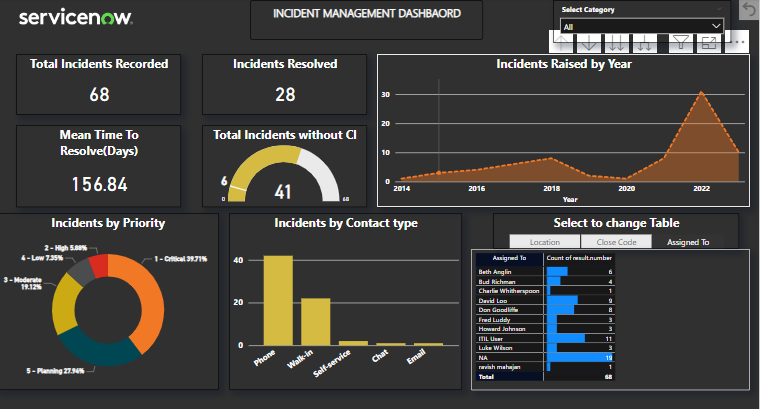Viewport: 760px width, 409px height.
Task: Sort by Count of result.number header
Action: (579, 258)
